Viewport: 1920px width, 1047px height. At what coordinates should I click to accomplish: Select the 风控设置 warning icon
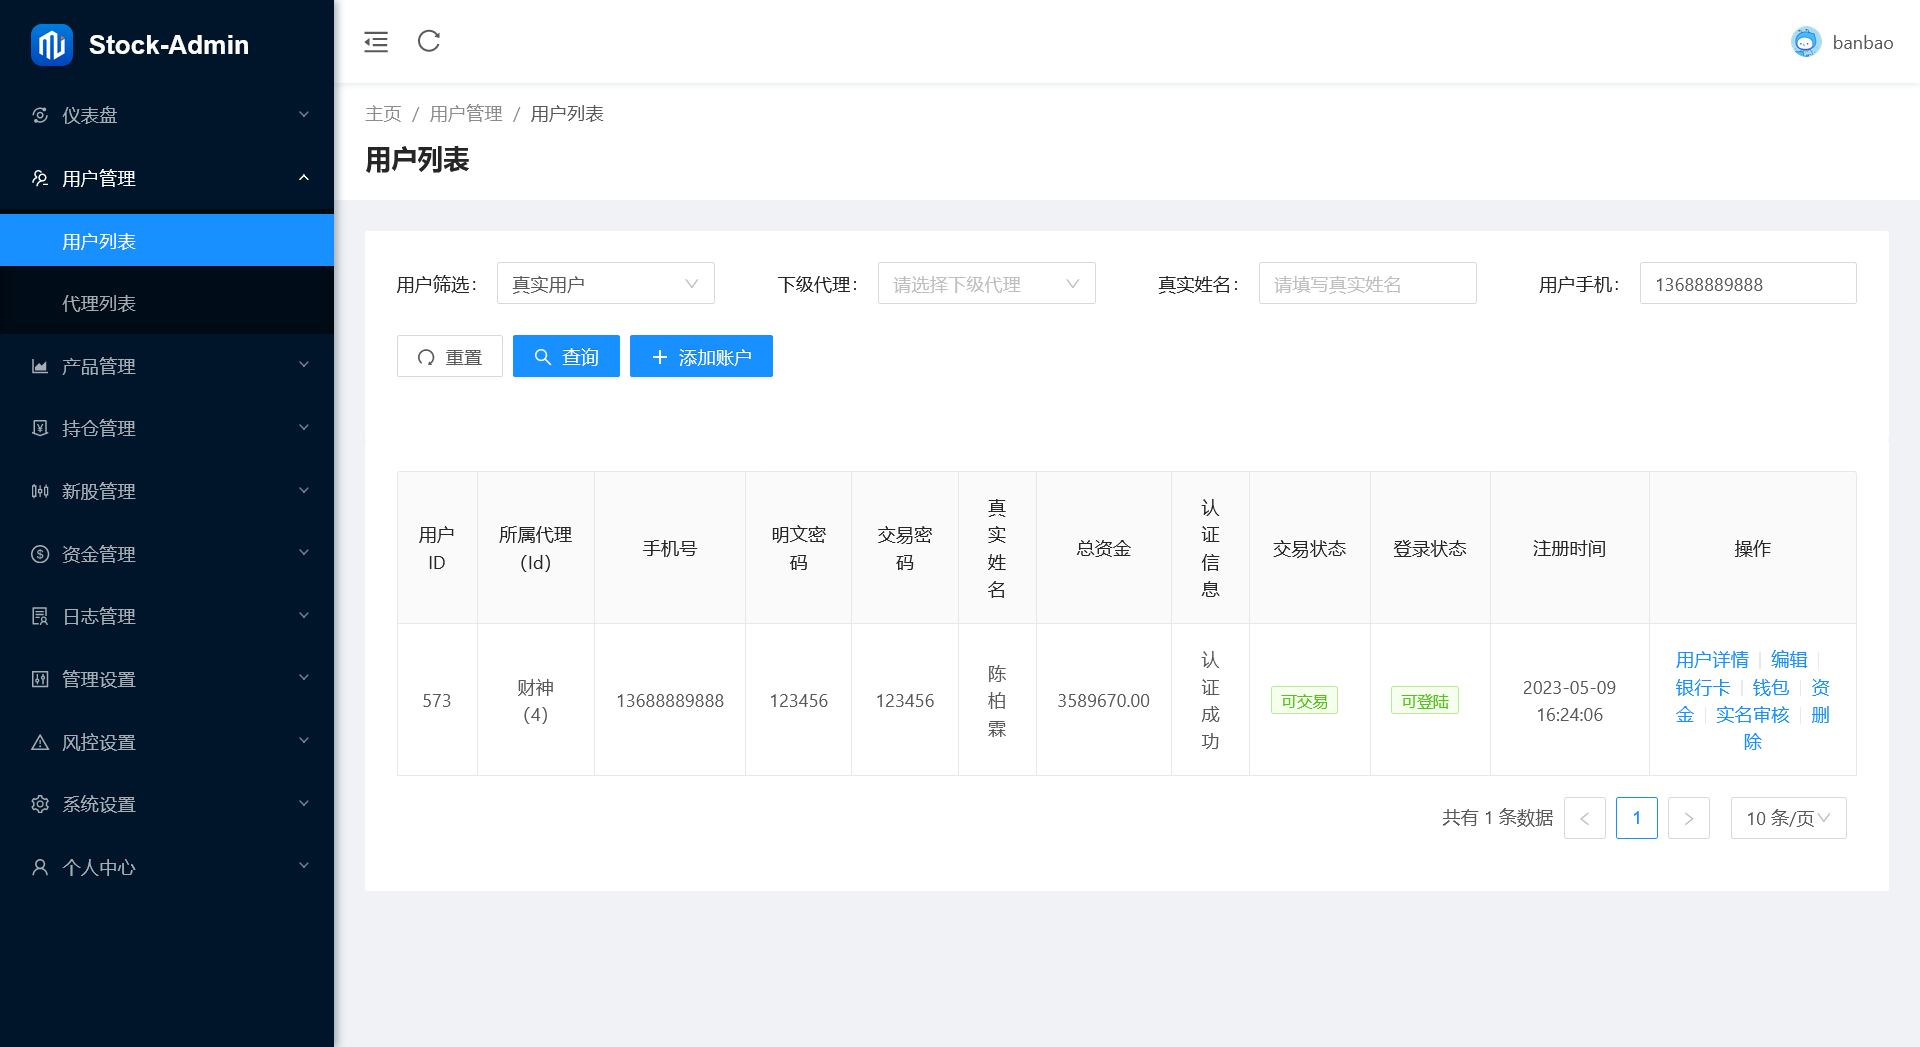click(40, 741)
